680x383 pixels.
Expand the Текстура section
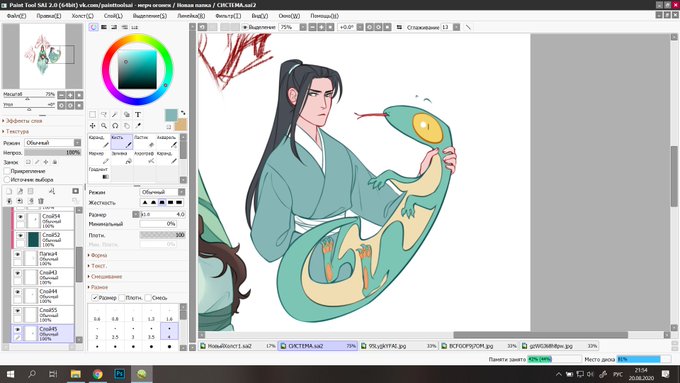pos(16,131)
